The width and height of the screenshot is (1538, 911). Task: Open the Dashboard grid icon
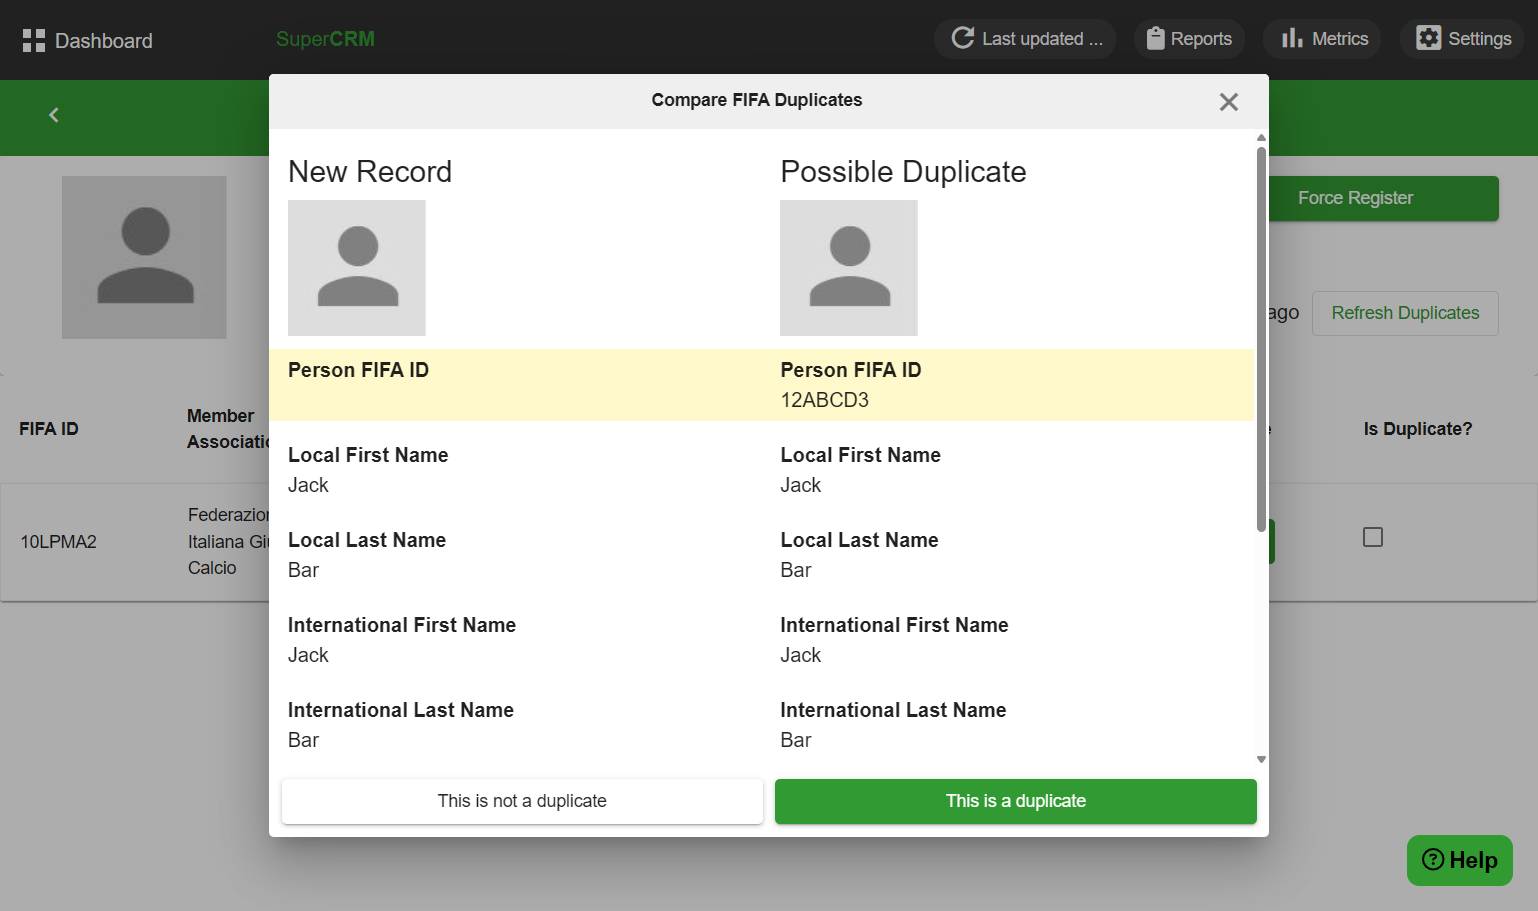pos(34,40)
